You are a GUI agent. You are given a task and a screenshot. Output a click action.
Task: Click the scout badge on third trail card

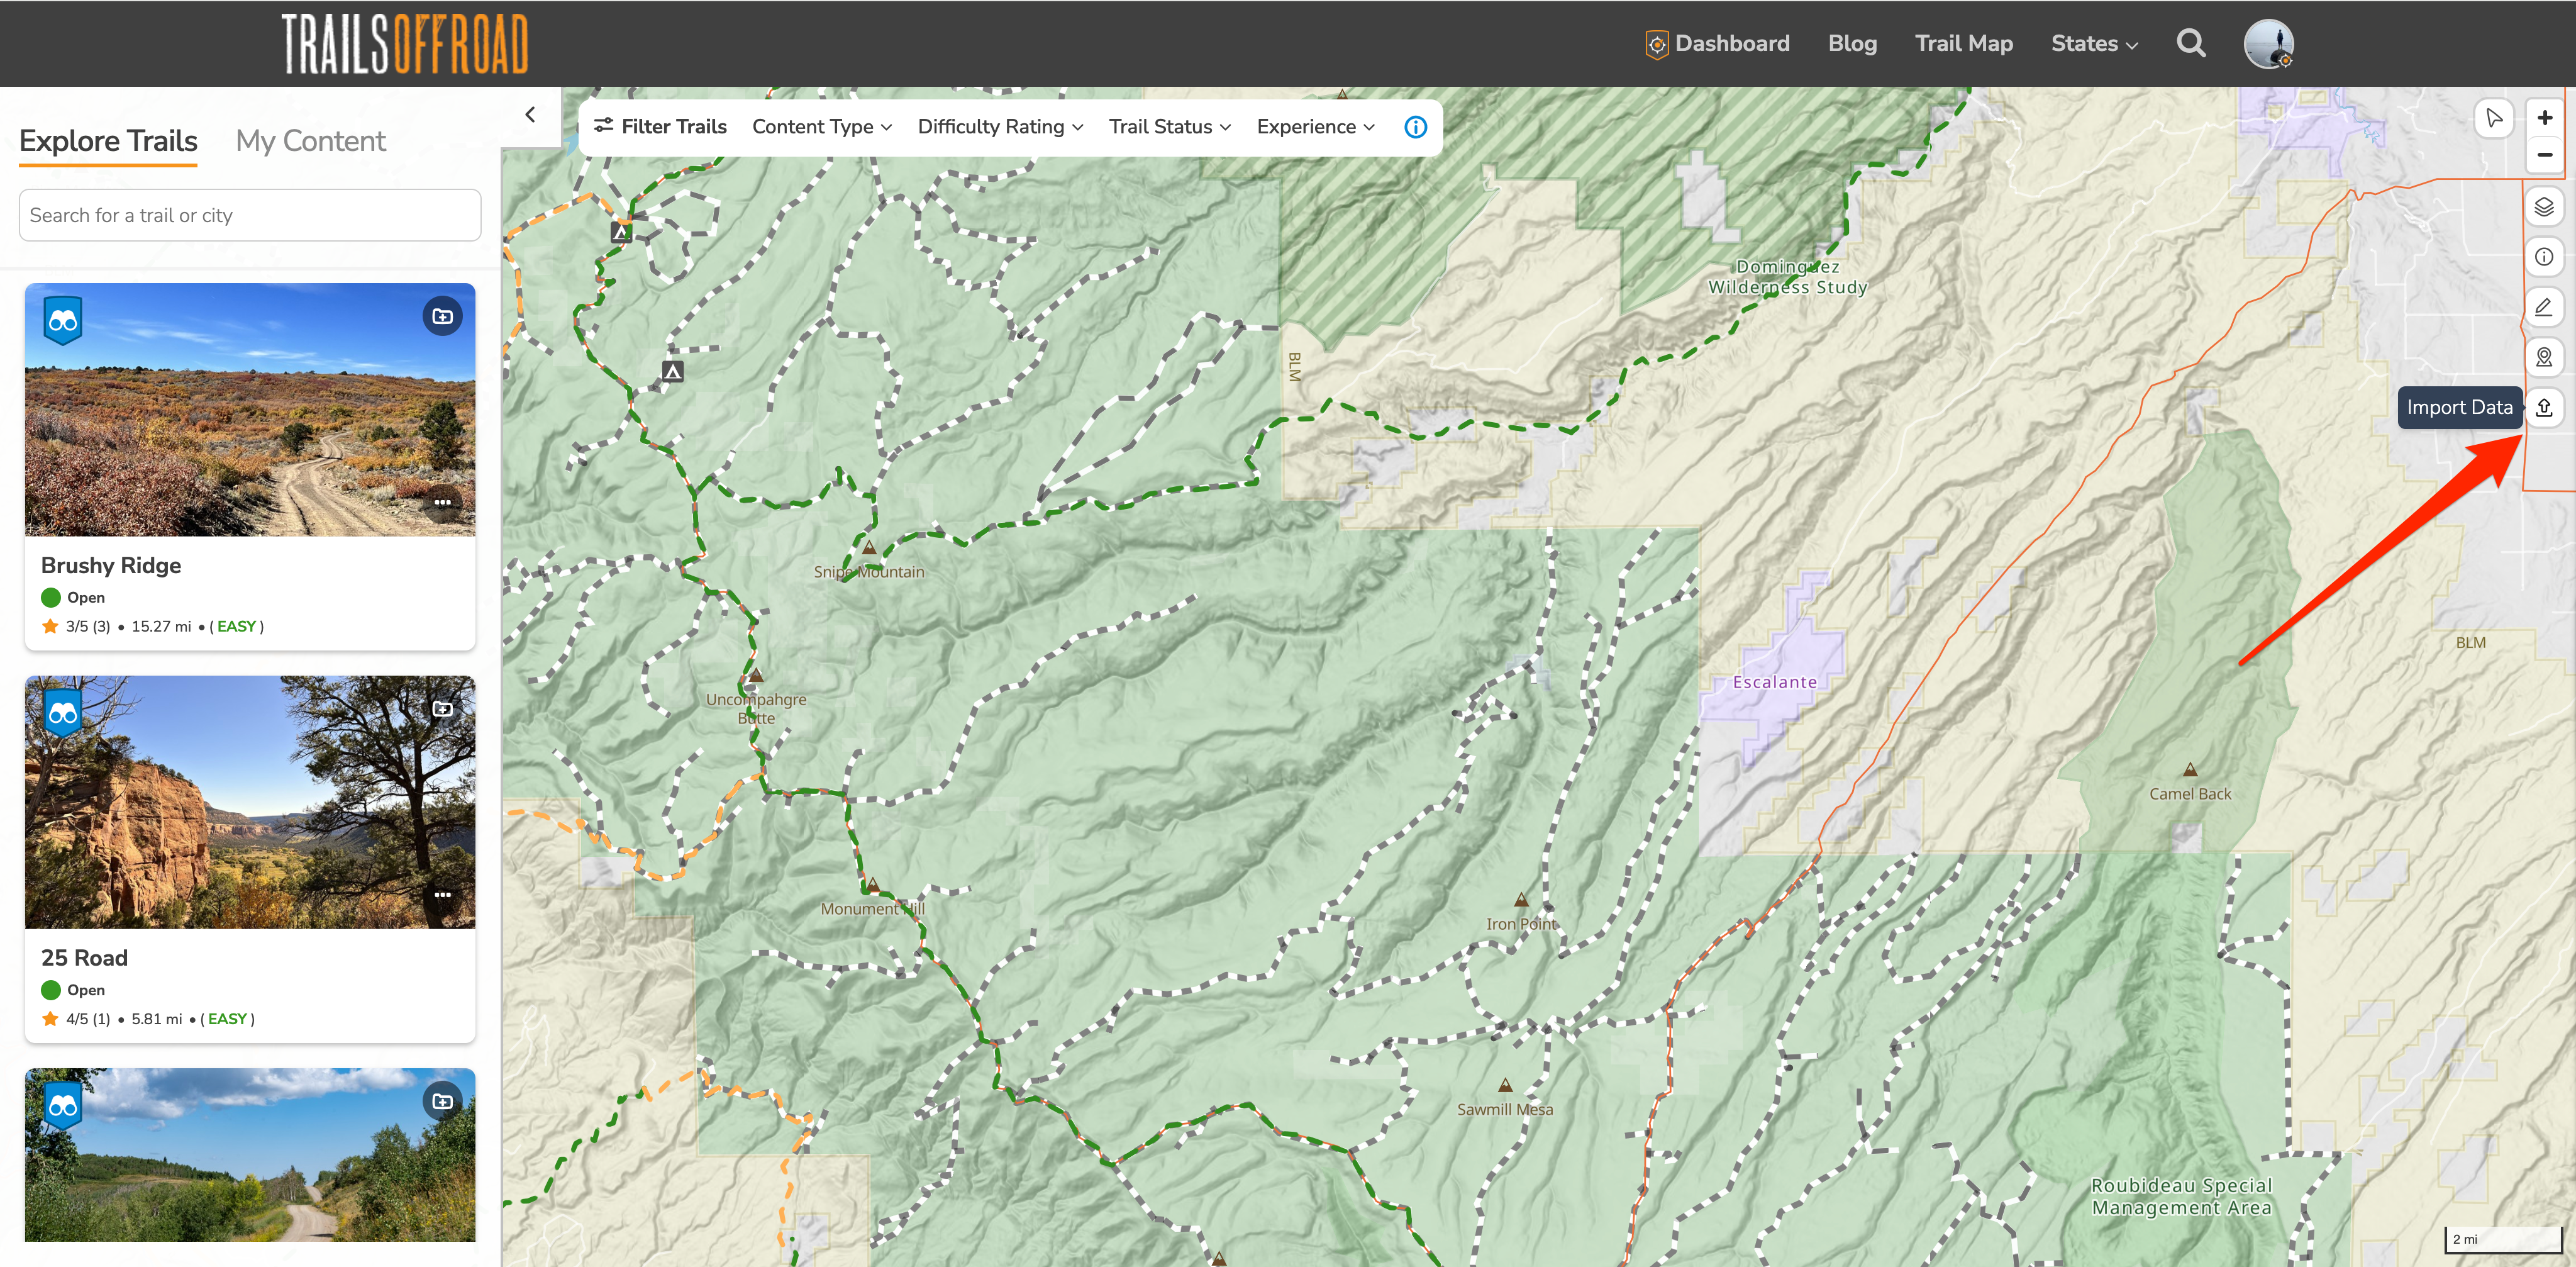point(63,1105)
